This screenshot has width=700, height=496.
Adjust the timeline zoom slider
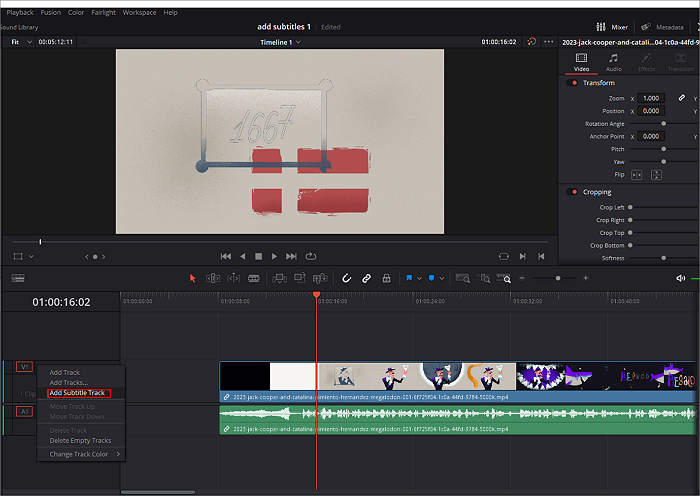pos(558,278)
